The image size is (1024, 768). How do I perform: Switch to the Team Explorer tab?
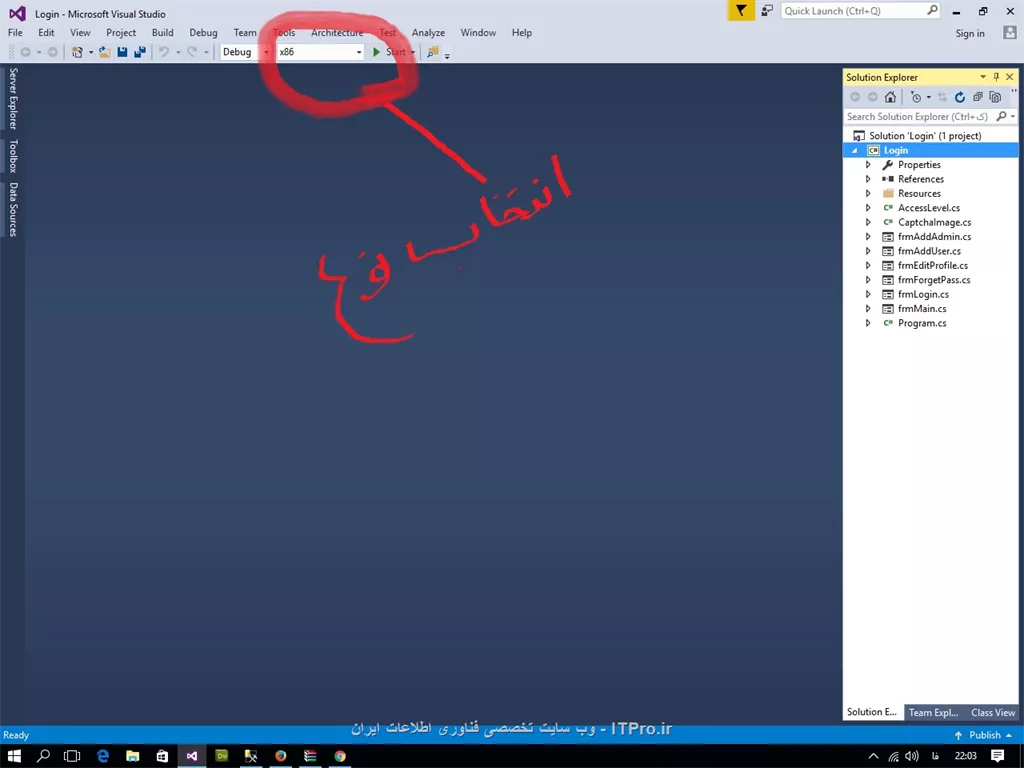933,712
